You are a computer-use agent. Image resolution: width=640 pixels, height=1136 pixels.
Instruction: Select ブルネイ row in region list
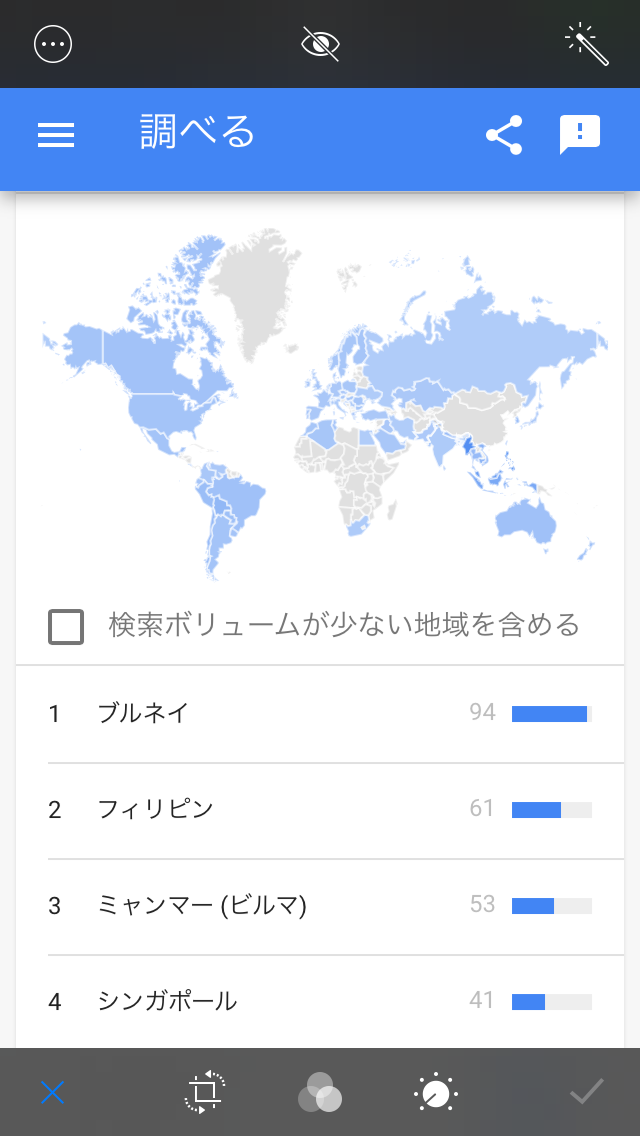pyautogui.click(x=143, y=713)
